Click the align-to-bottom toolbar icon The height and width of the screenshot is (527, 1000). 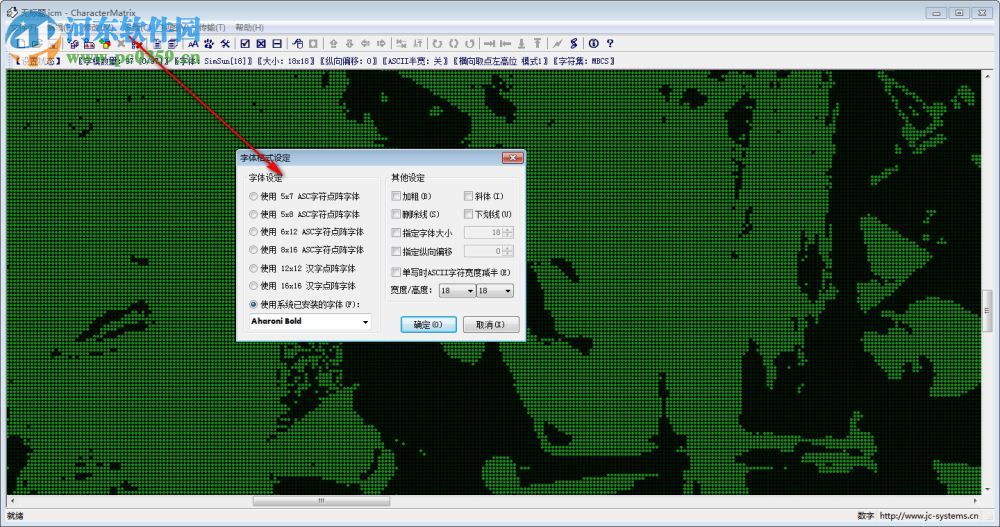[x=521, y=43]
